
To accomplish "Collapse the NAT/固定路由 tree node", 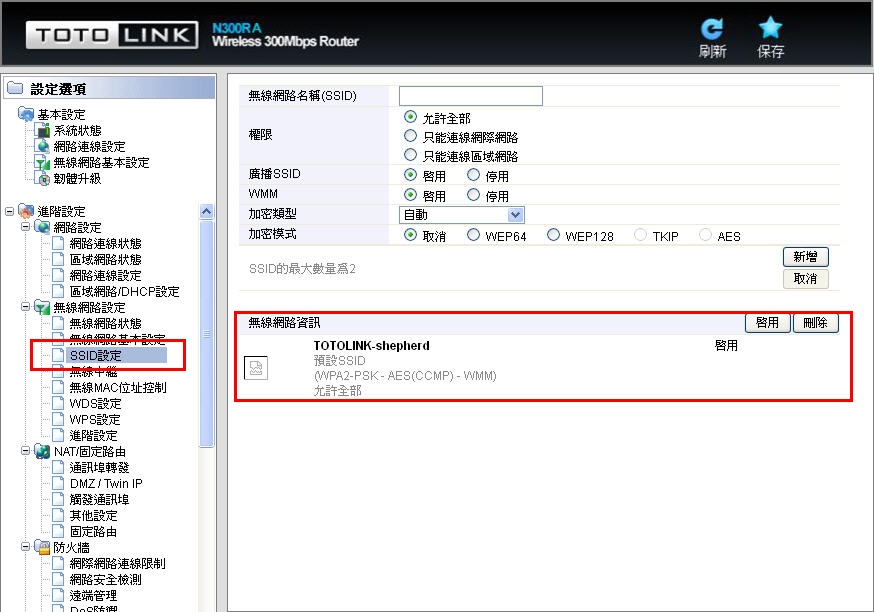I will click(26, 451).
